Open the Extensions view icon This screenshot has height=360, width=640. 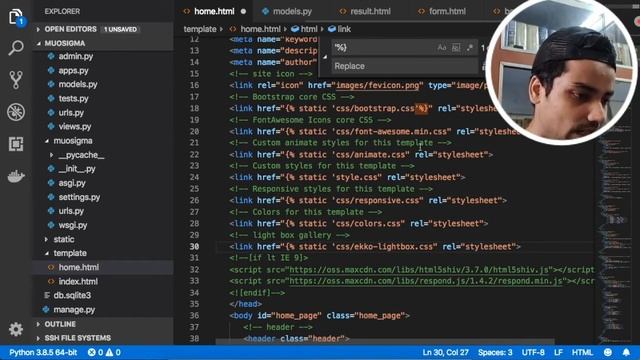(16, 144)
